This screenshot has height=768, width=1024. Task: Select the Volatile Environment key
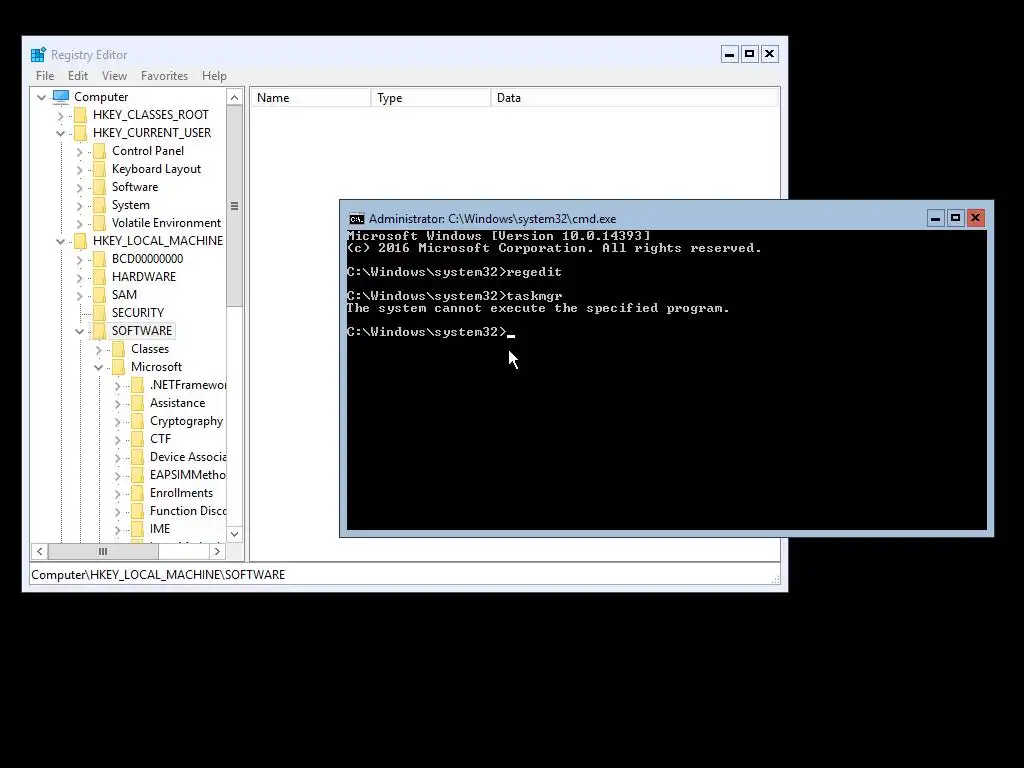[167, 223]
